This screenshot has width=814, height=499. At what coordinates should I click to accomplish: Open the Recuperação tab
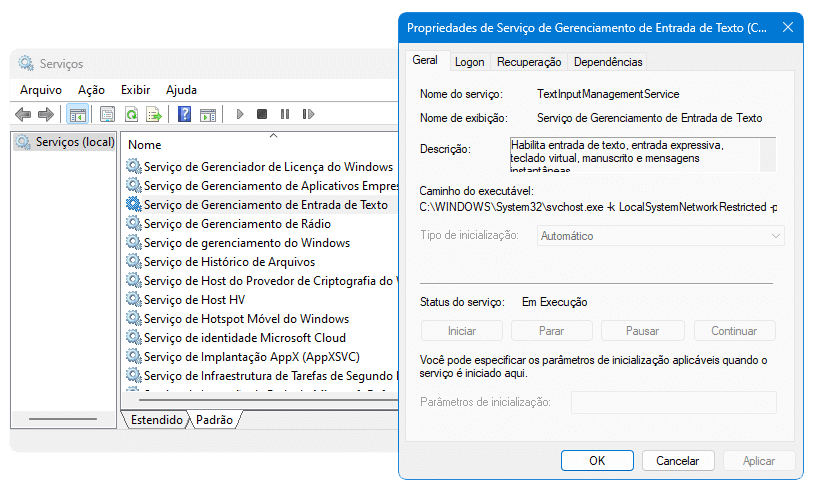click(x=529, y=62)
